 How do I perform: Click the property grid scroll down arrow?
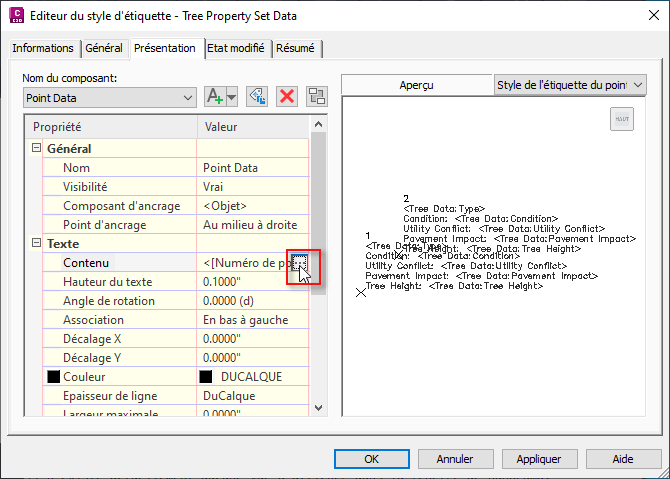tap(318, 408)
